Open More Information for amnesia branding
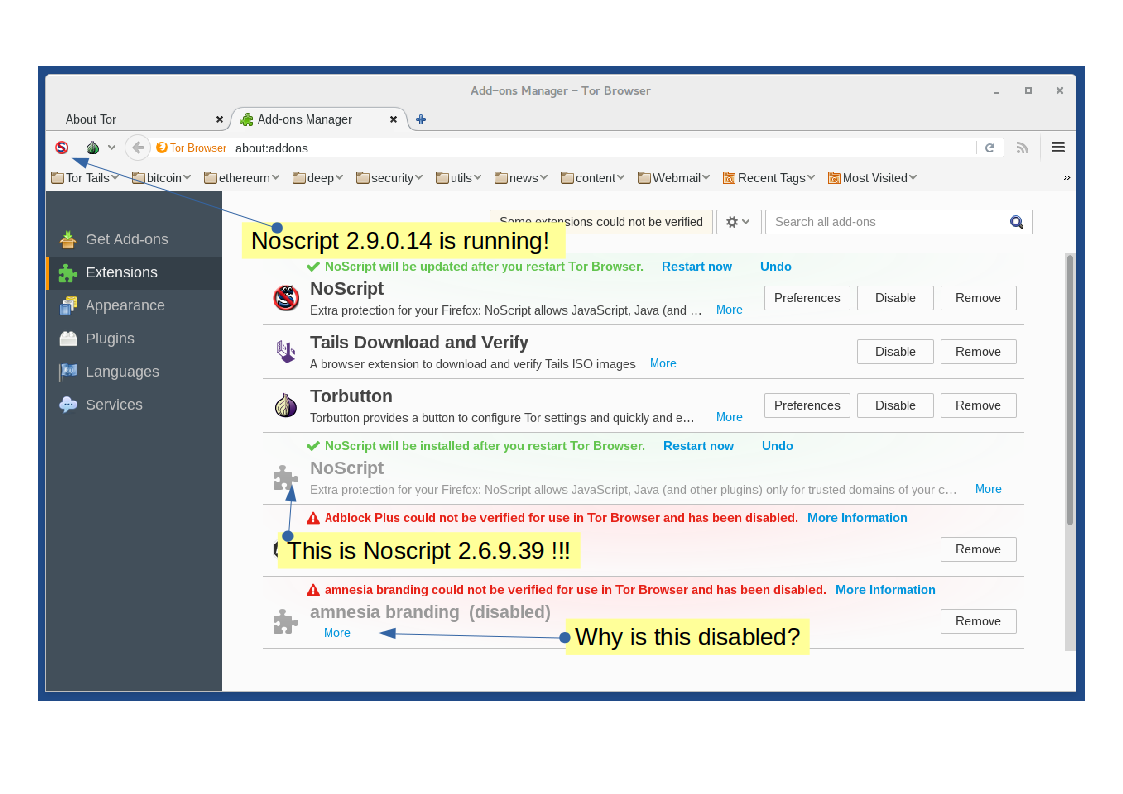This screenshot has width=1123, height=794. (885, 590)
